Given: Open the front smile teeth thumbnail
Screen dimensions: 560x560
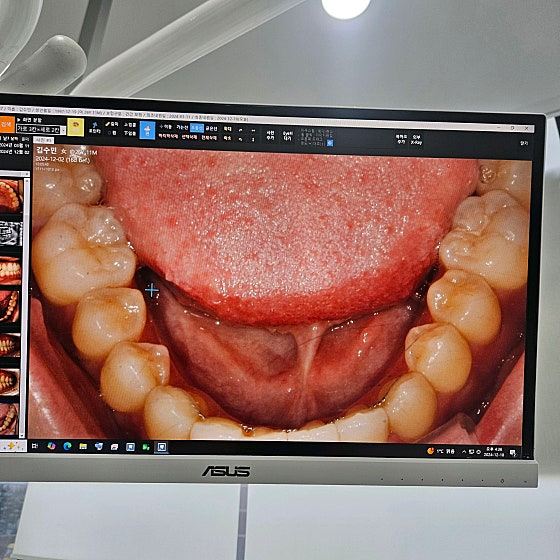Looking at the screenshot, I should [10, 271].
